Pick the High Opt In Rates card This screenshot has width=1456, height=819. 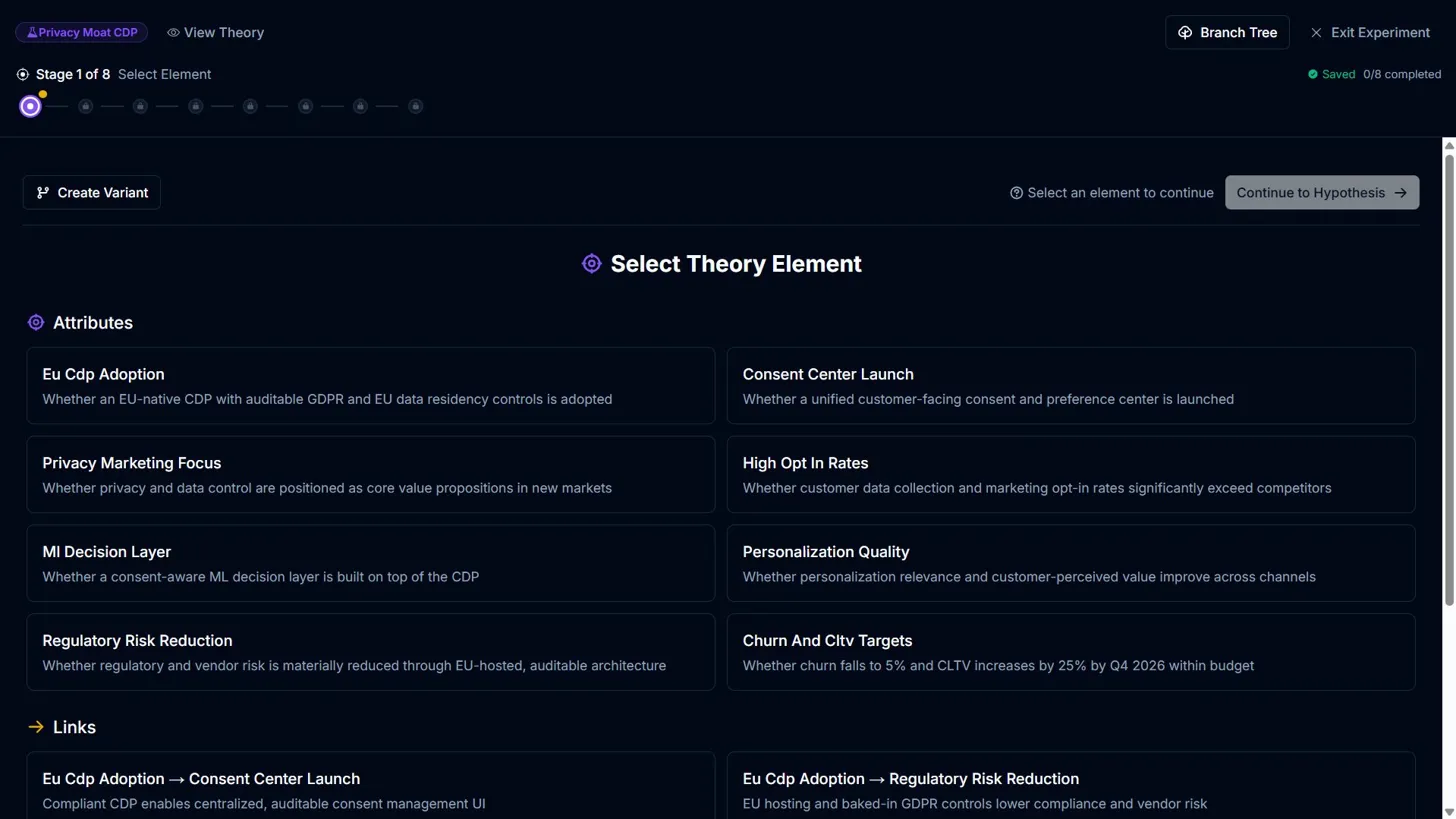coord(1070,475)
